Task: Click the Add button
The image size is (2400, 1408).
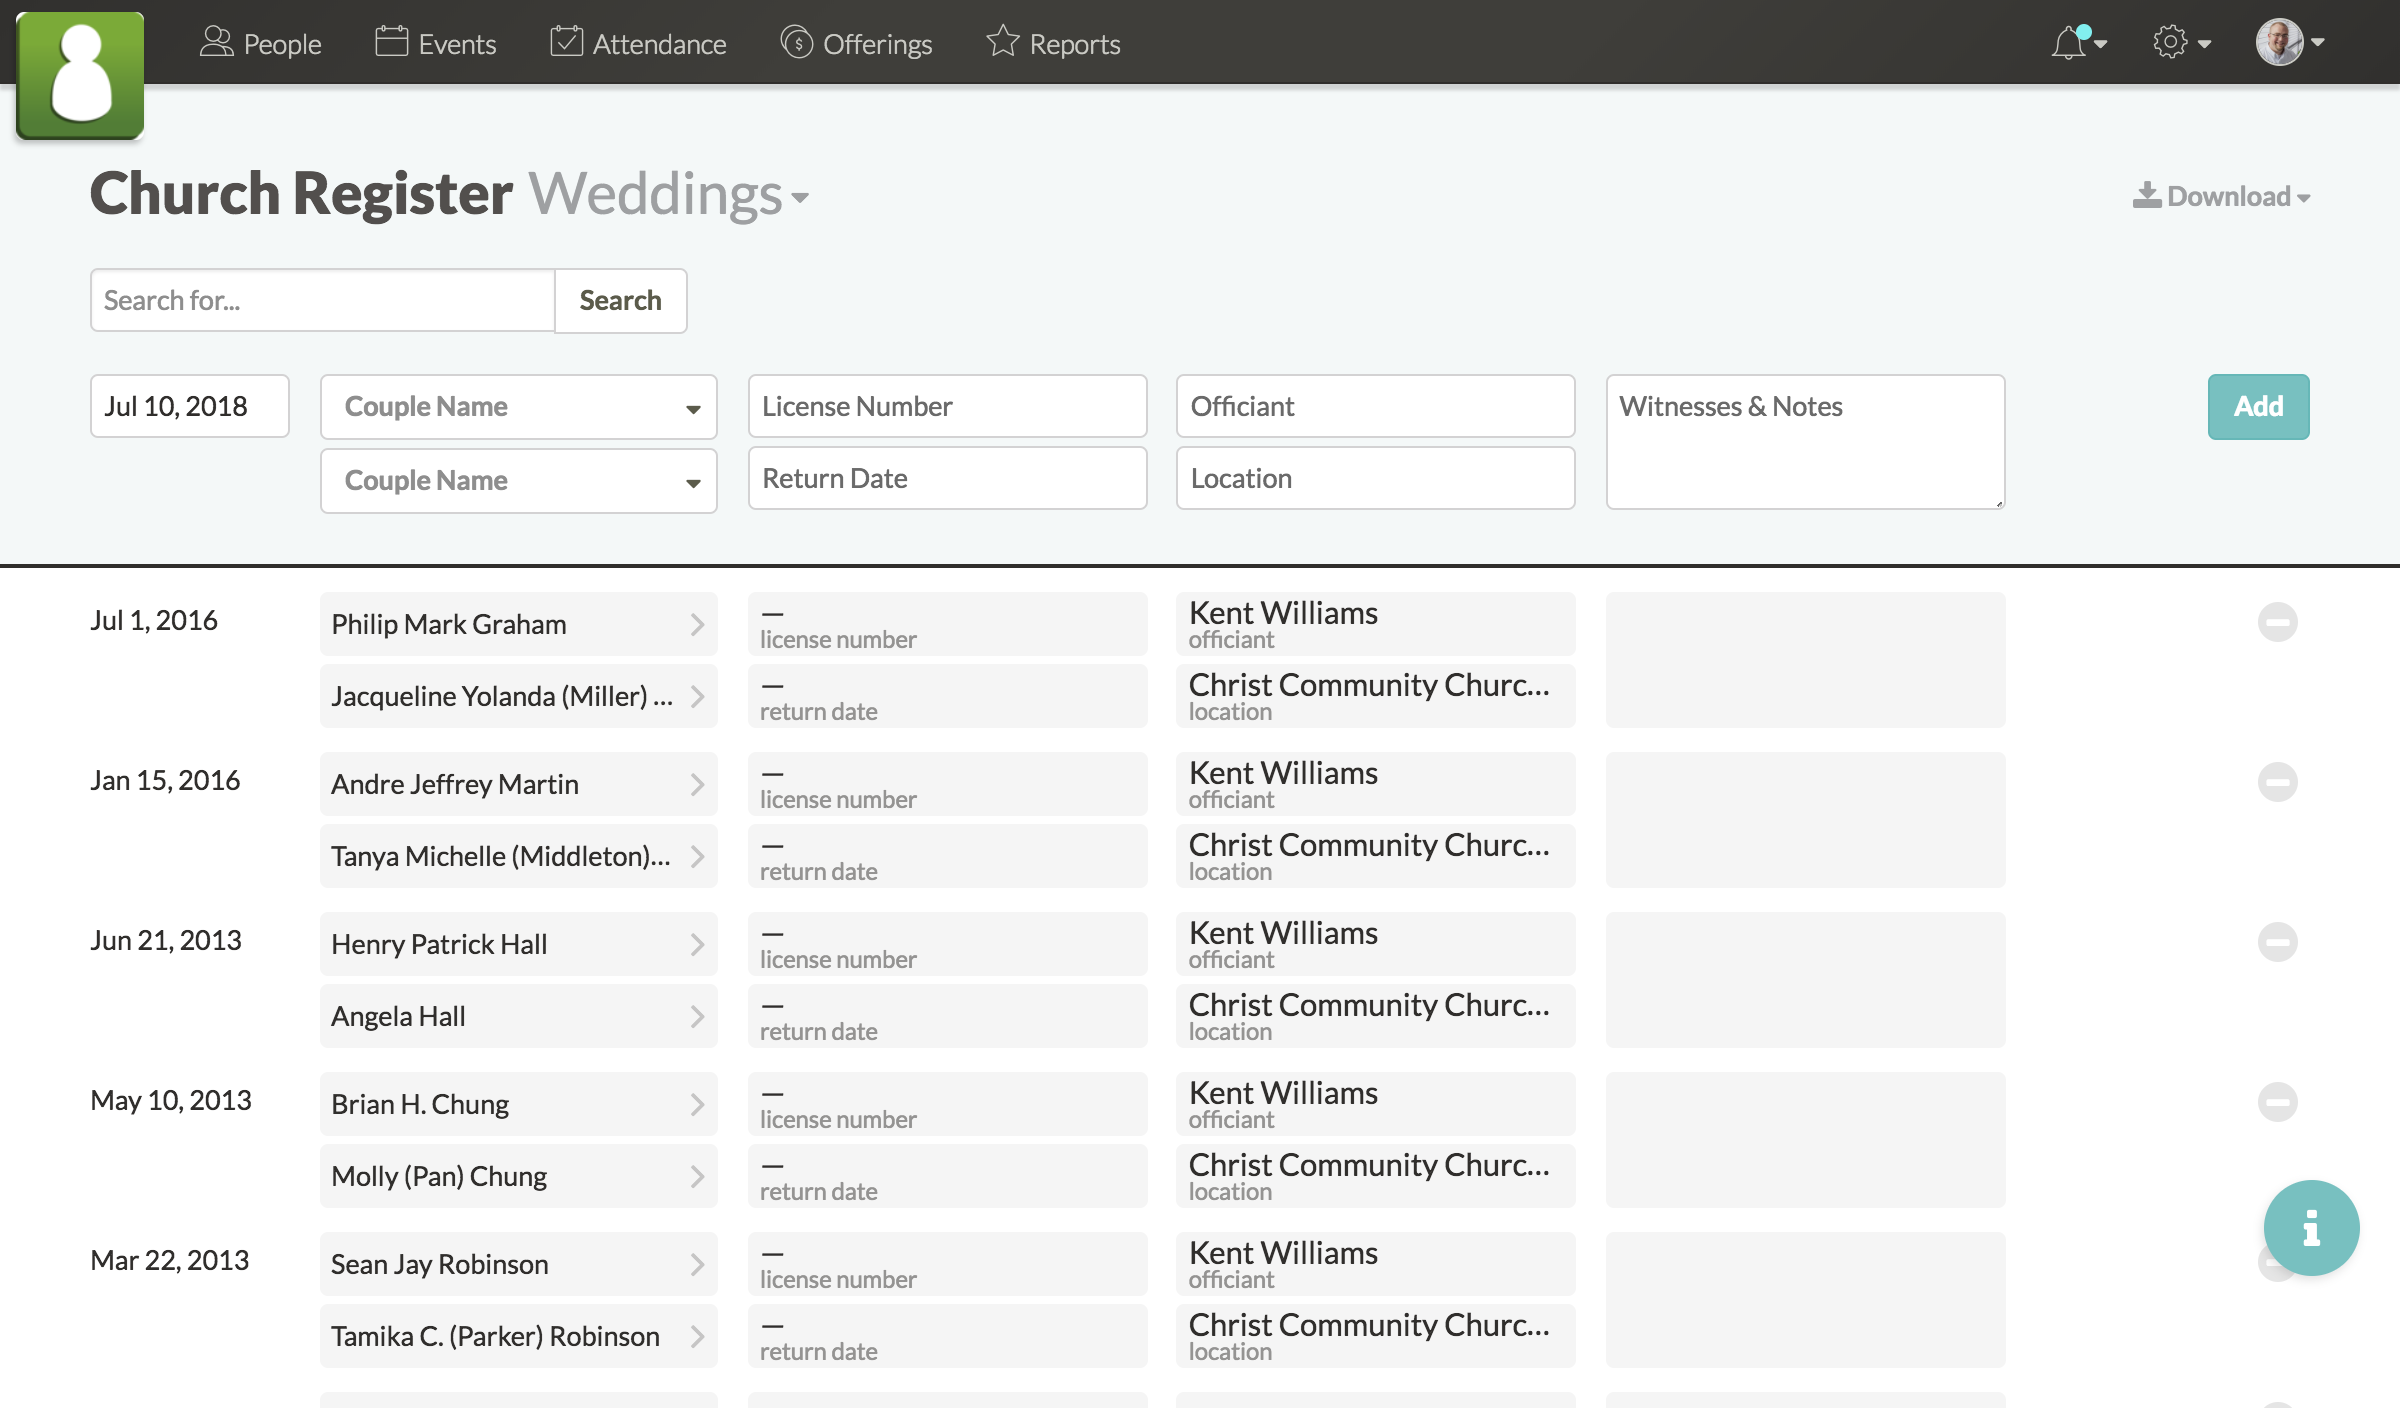Action: point(2258,407)
